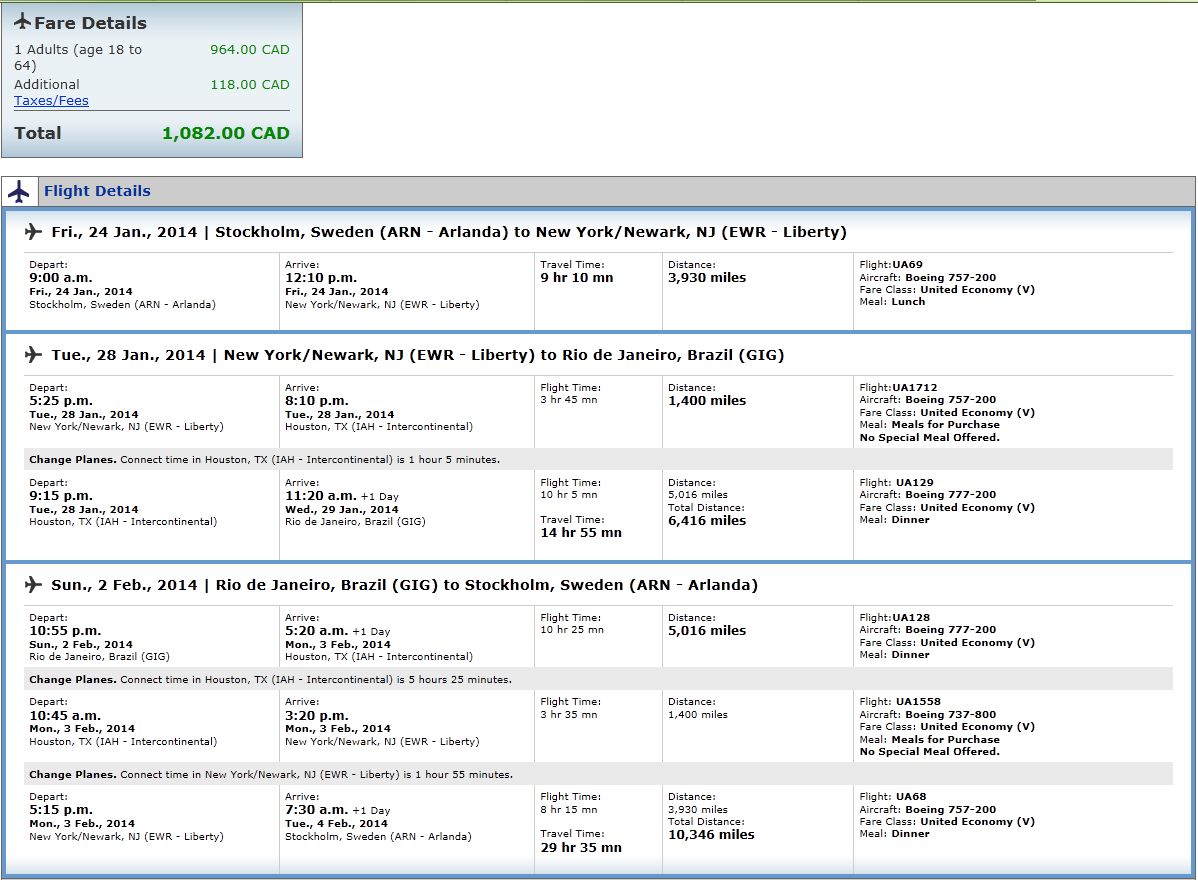
Task: Click the airplane icon in Flight Details header
Action: (x=19, y=191)
